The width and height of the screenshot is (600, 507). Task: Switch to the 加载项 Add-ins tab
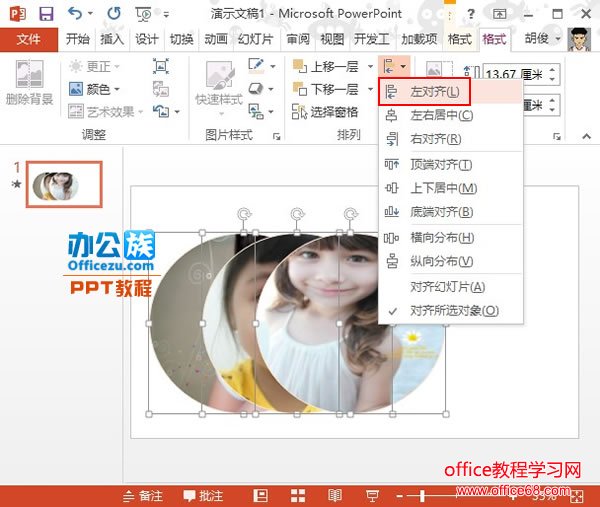click(x=419, y=39)
